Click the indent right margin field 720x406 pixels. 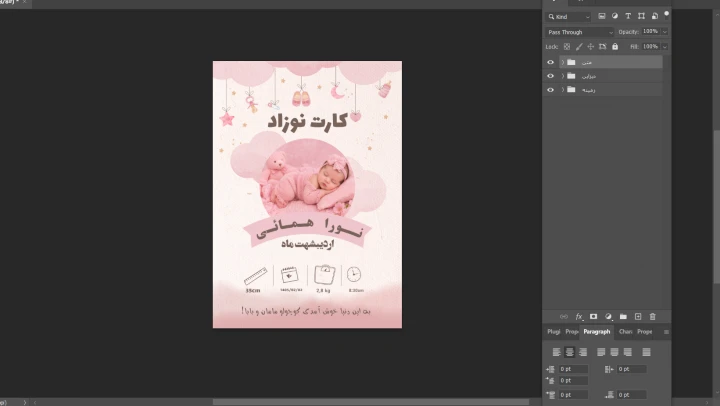point(631,369)
